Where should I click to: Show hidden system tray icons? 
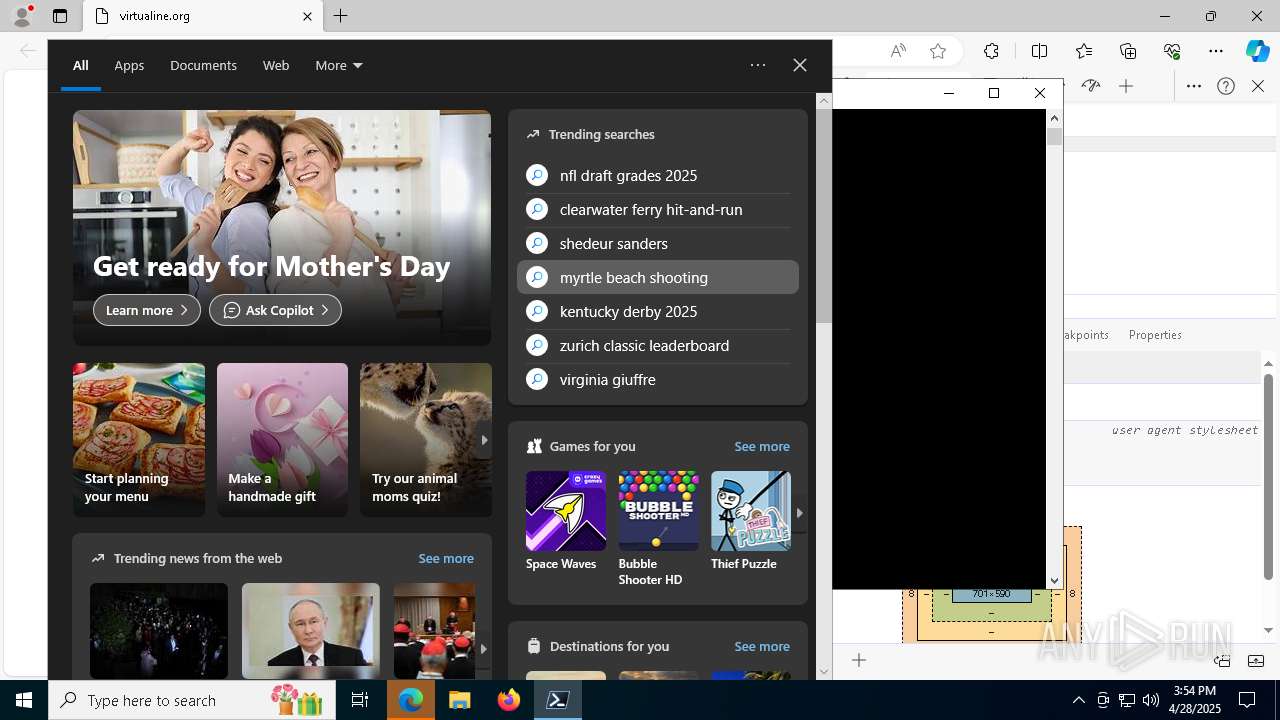[1078, 700]
